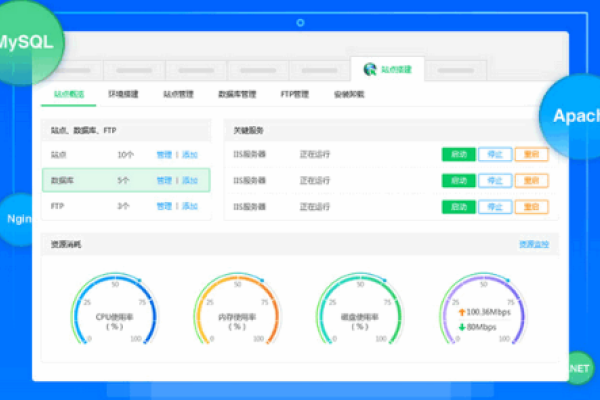The width and height of the screenshot is (600, 400).
Task: Click the 80Mbps download value
Action: [x=481, y=327]
